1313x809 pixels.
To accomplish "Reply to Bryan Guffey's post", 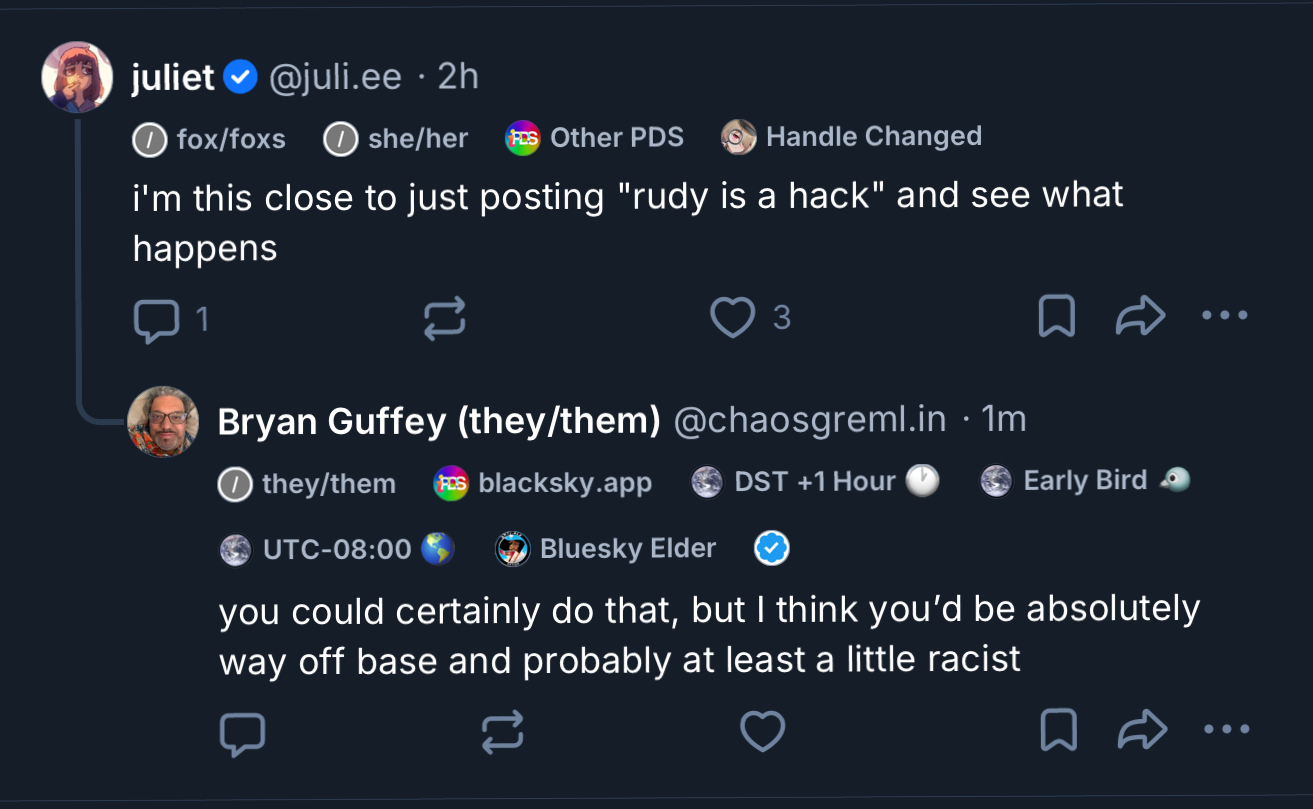I will point(242,733).
